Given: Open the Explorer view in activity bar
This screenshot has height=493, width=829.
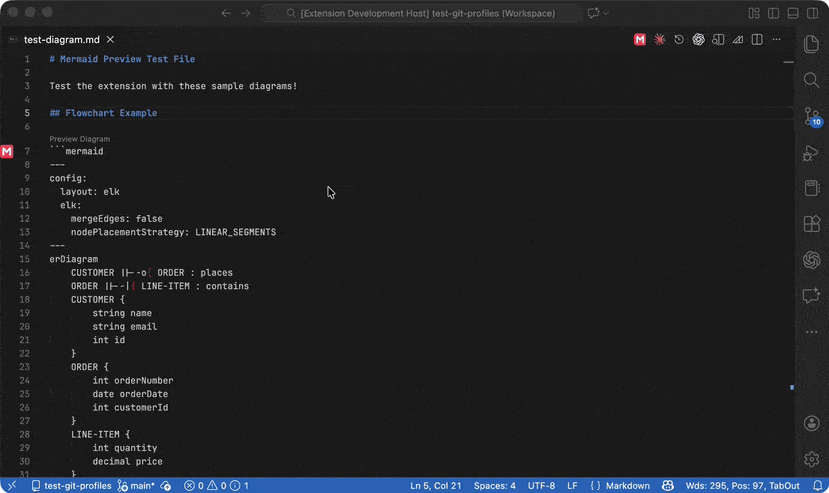Looking at the screenshot, I should click(x=812, y=44).
